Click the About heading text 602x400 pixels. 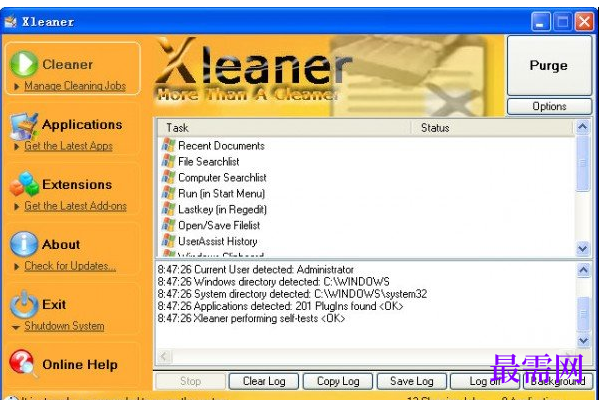[x=61, y=244]
